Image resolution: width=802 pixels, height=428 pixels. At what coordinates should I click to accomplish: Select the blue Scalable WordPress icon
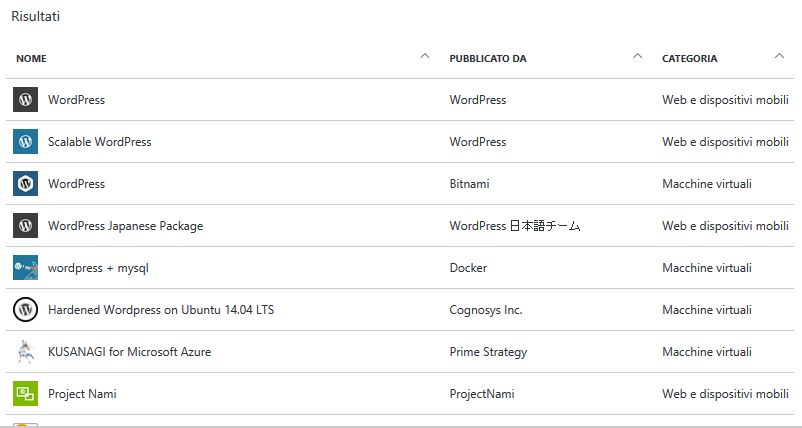tap(25, 142)
